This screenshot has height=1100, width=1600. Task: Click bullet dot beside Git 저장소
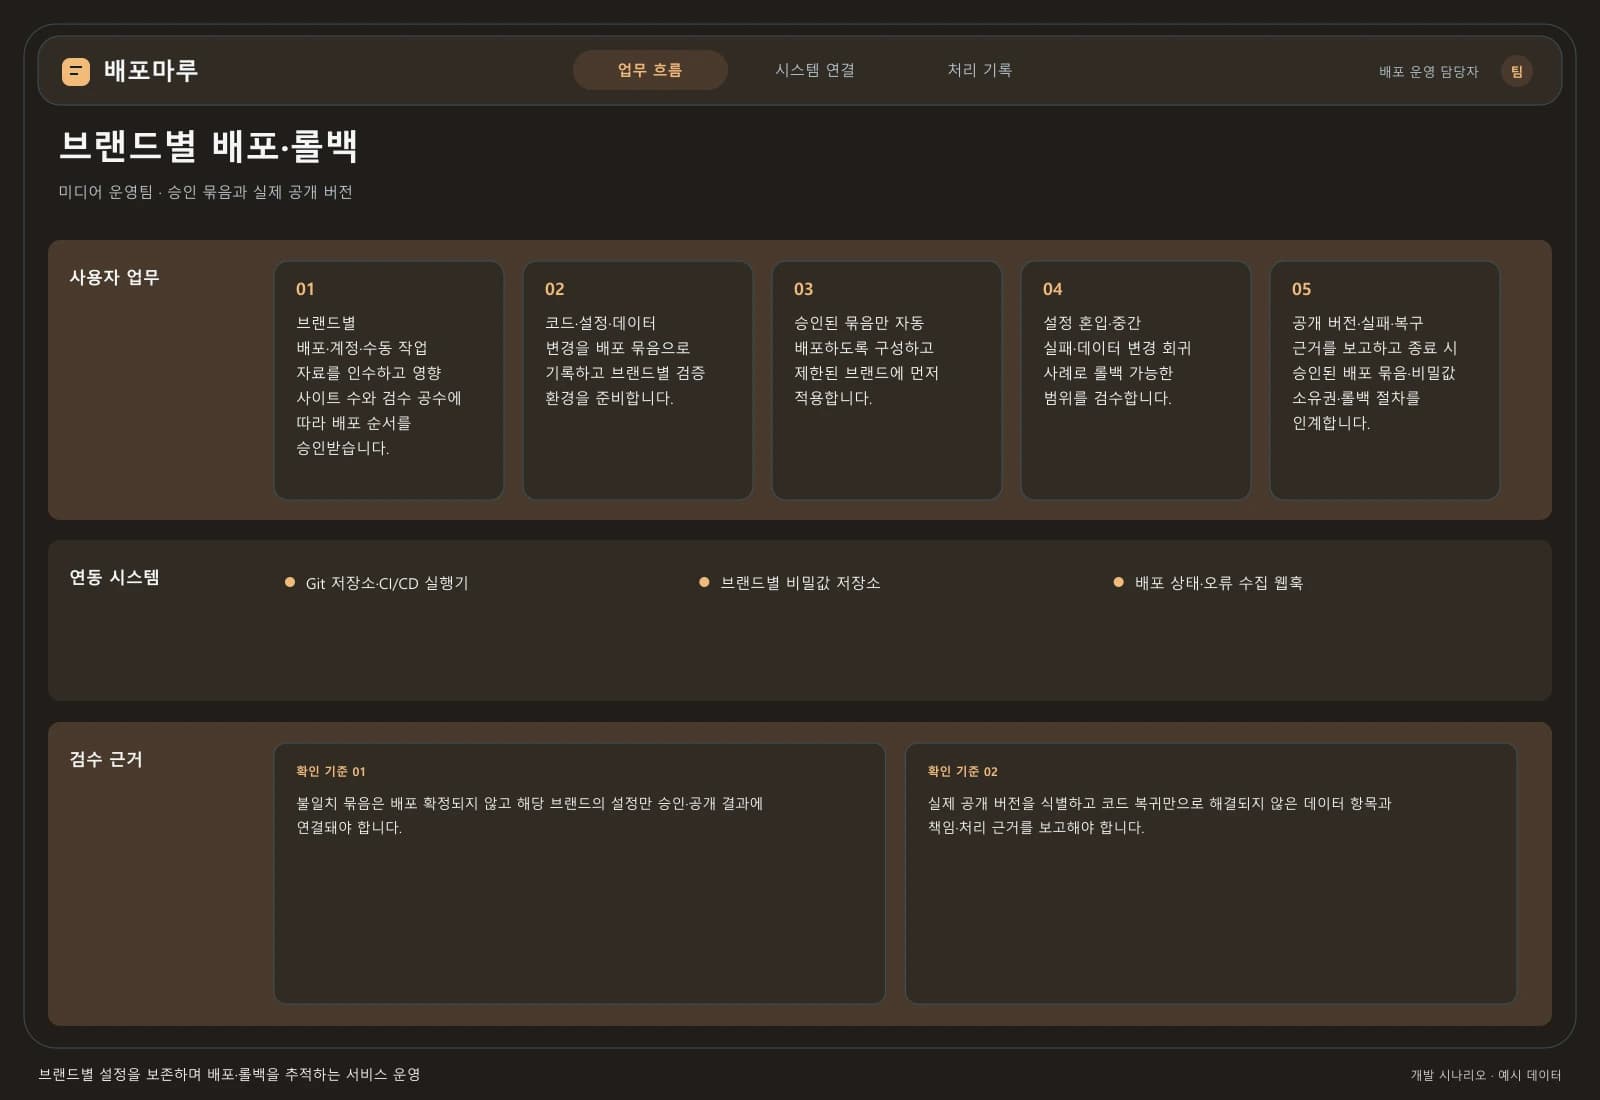pyautogui.click(x=290, y=582)
